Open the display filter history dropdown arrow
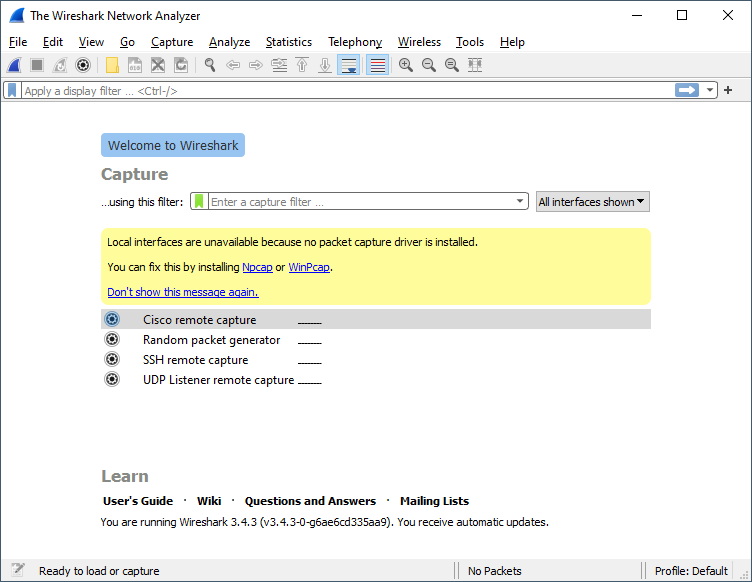752x582 pixels. click(x=709, y=90)
